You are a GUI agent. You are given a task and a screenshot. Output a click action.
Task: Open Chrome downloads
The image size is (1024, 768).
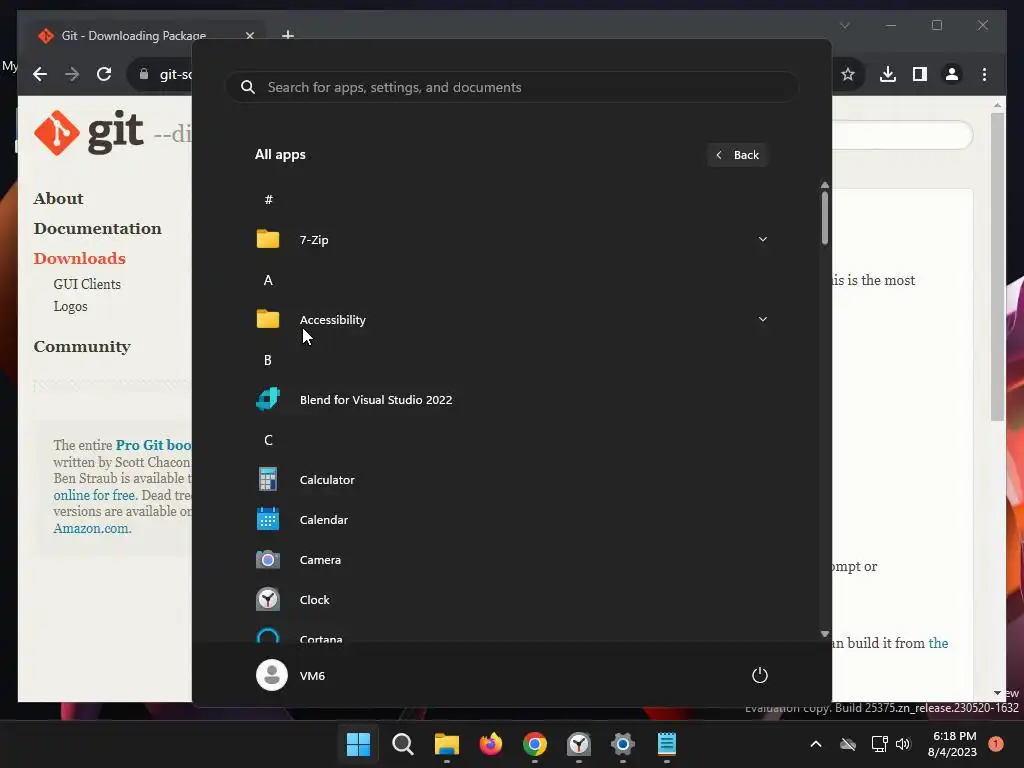tap(888, 74)
